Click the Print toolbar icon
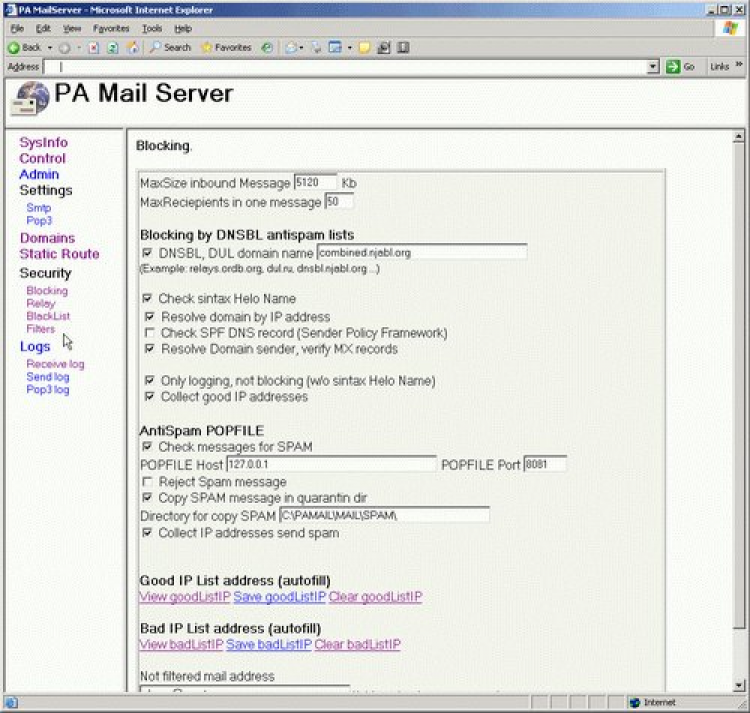This screenshot has width=750, height=713. [316, 48]
